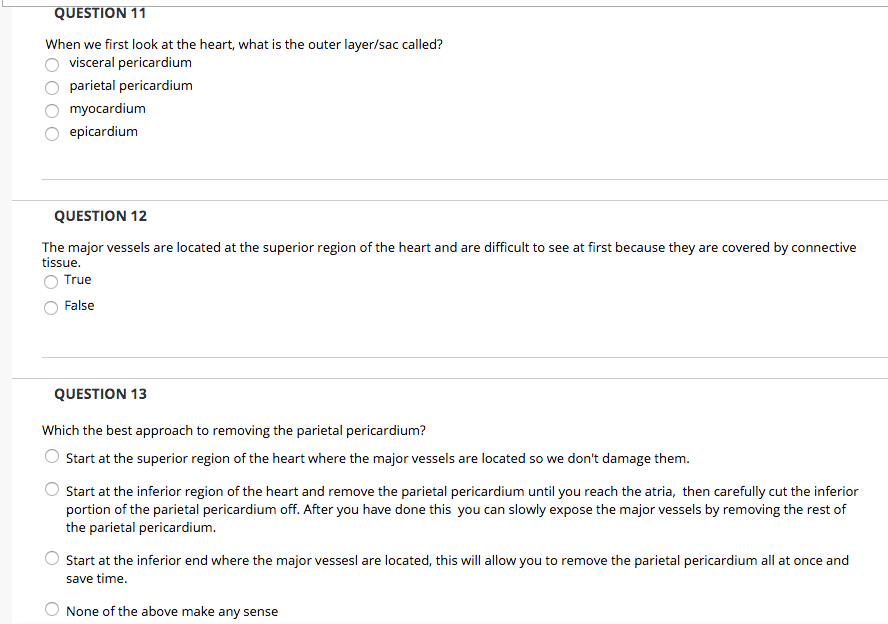Image resolution: width=888 pixels, height=624 pixels.
Task: Click the "visceral pericardium" label text
Action: pos(130,62)
